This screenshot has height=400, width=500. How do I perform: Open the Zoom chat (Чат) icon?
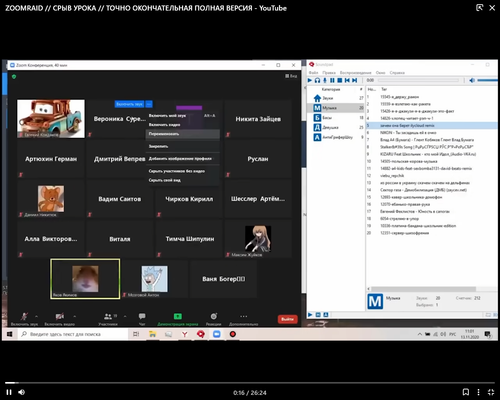click(x=142, y=318)
